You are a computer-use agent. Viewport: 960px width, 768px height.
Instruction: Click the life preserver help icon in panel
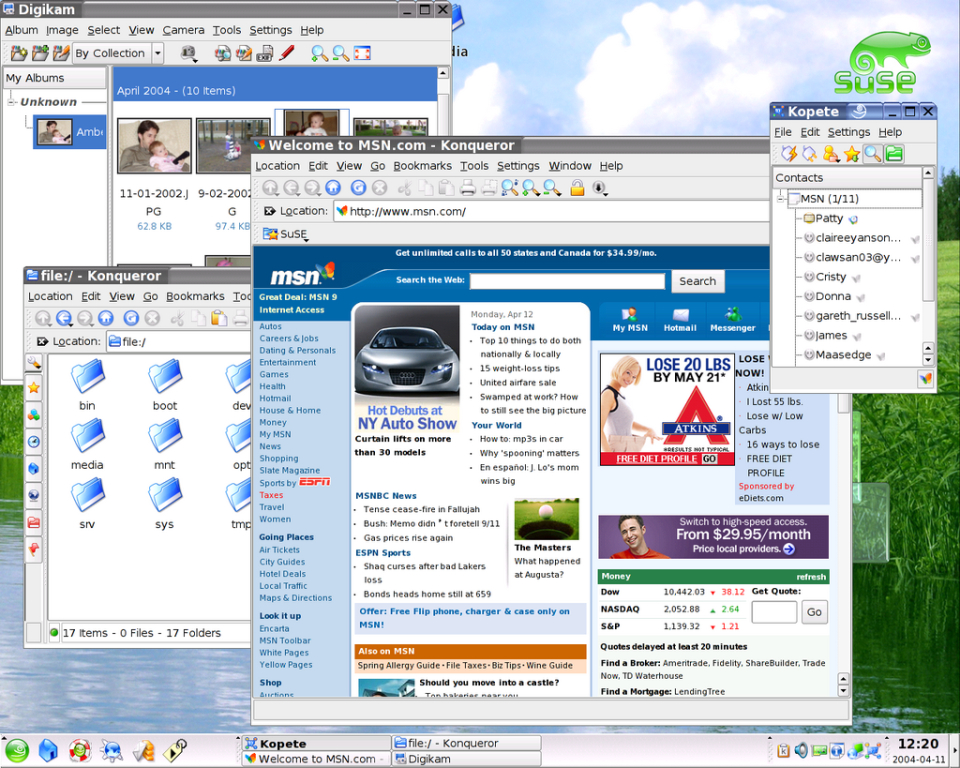point(80,750)
